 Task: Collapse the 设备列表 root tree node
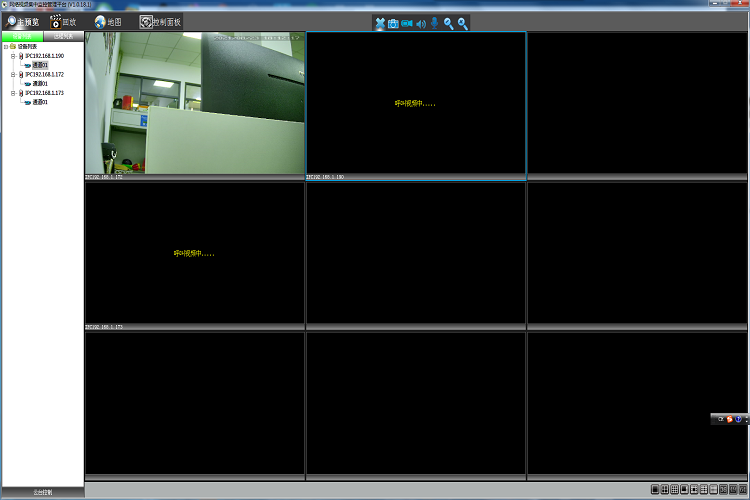[x=6, y=46]
